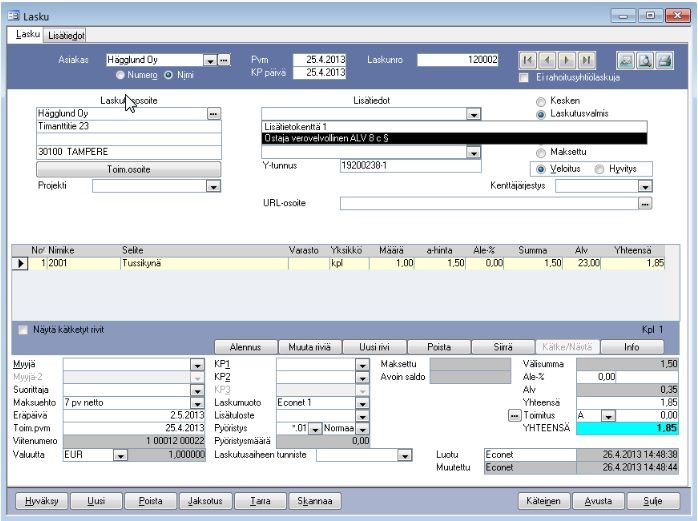Select the Numero radio button
The image size is (698, 521).
click(120, 75)
